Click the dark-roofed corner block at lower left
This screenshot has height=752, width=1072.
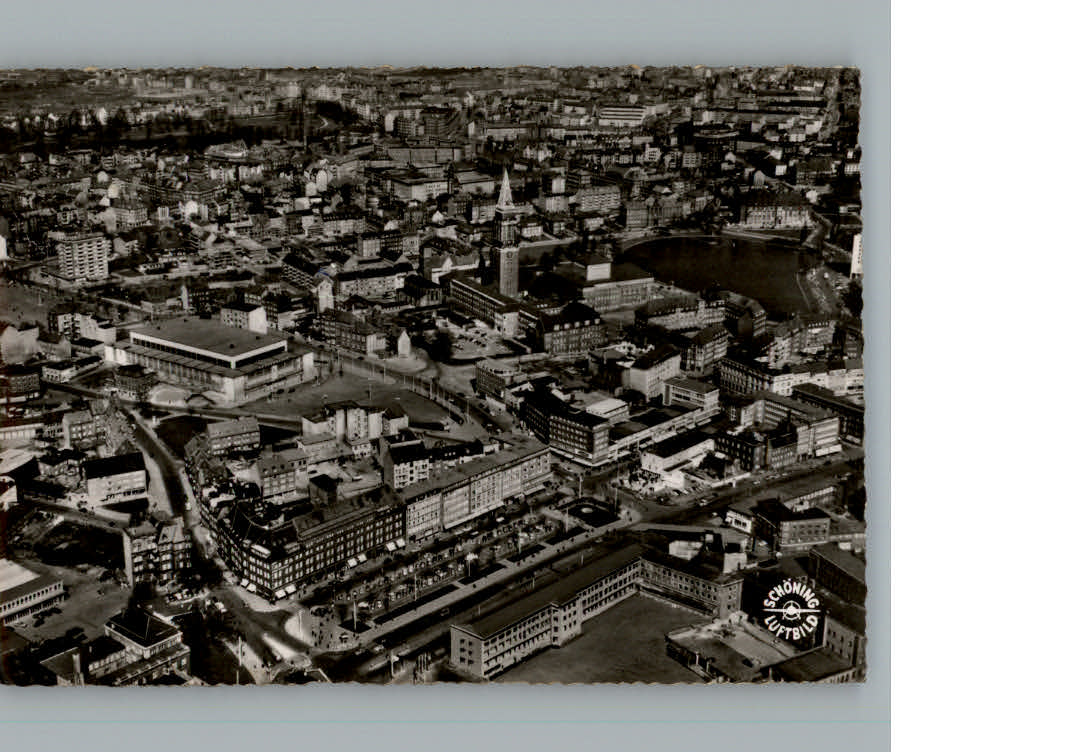point(300,545)
